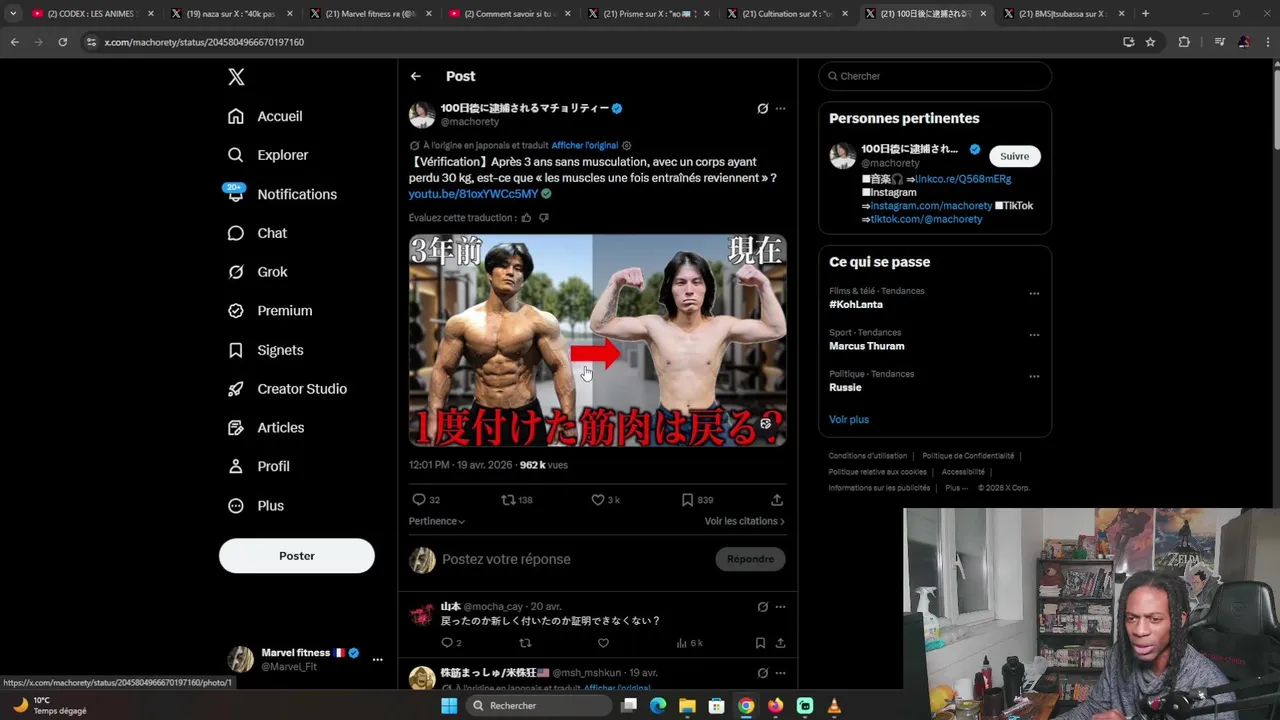The image size is (1280, 720).
Task: Open the #KohLanta trend
Action: 856,304
